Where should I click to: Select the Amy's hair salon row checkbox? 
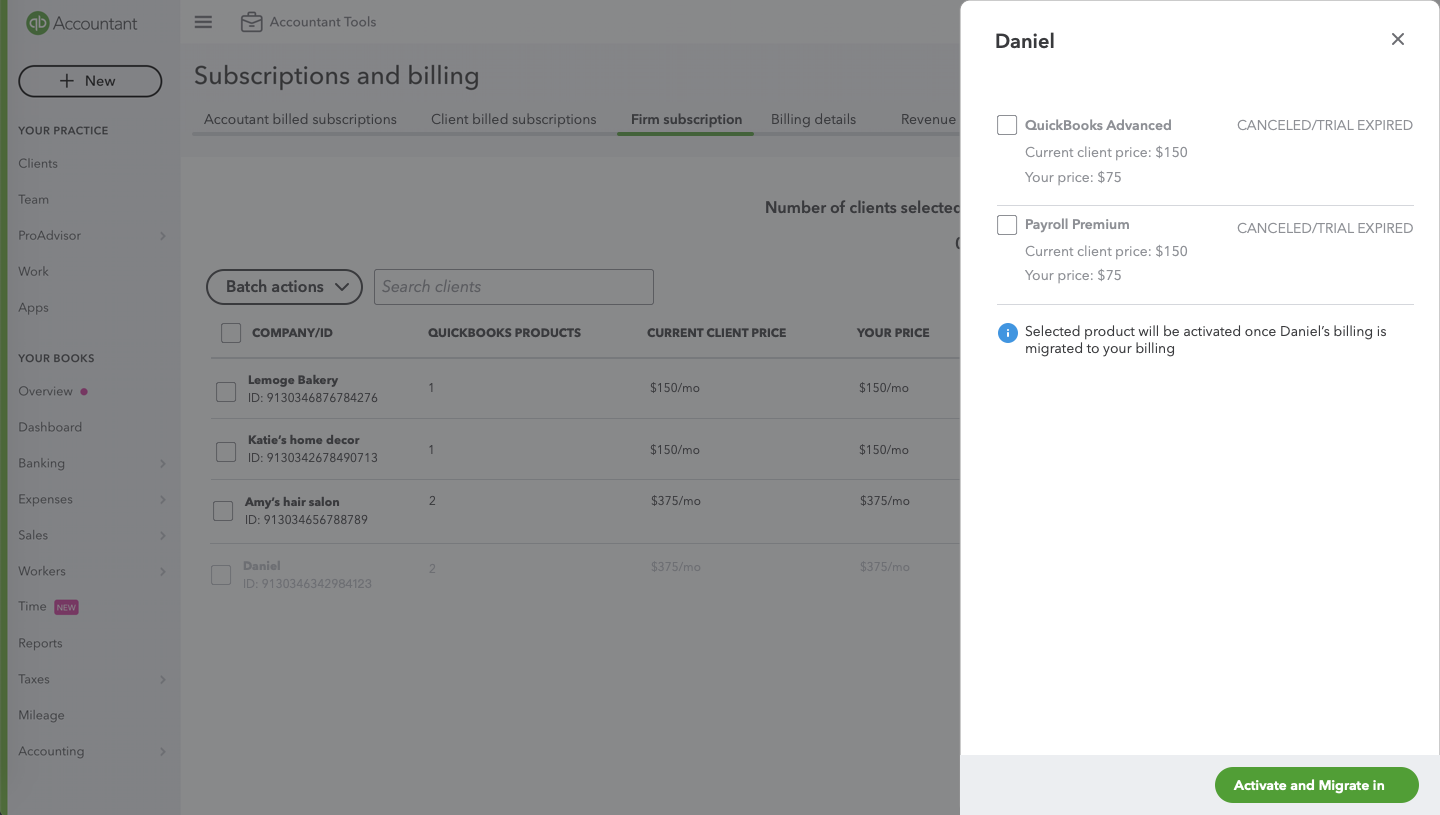click(x=223, y=511)
